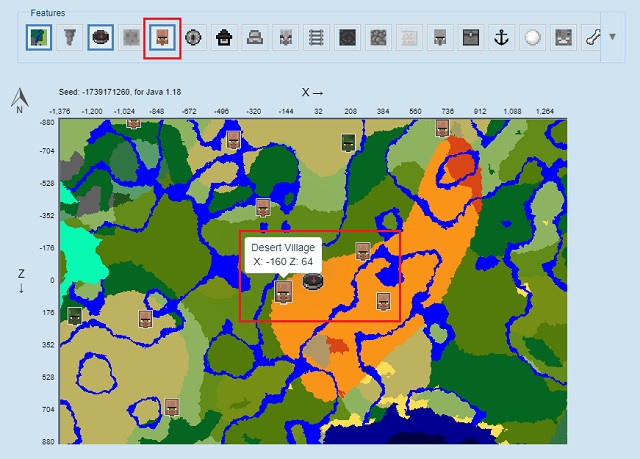Toggle the blue-outlined dark disc feature icon
Viewport: 640px width, 459px height.
[100, 37]
